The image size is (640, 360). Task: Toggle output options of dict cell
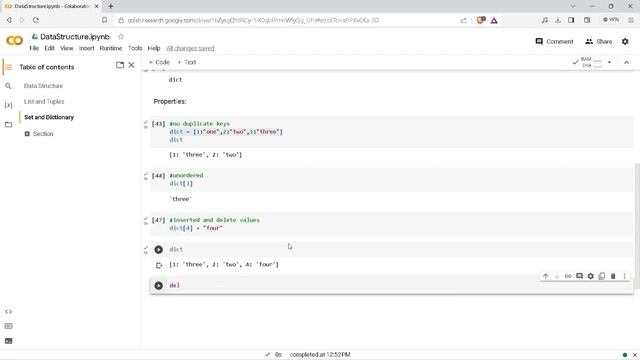pos(159,265)
